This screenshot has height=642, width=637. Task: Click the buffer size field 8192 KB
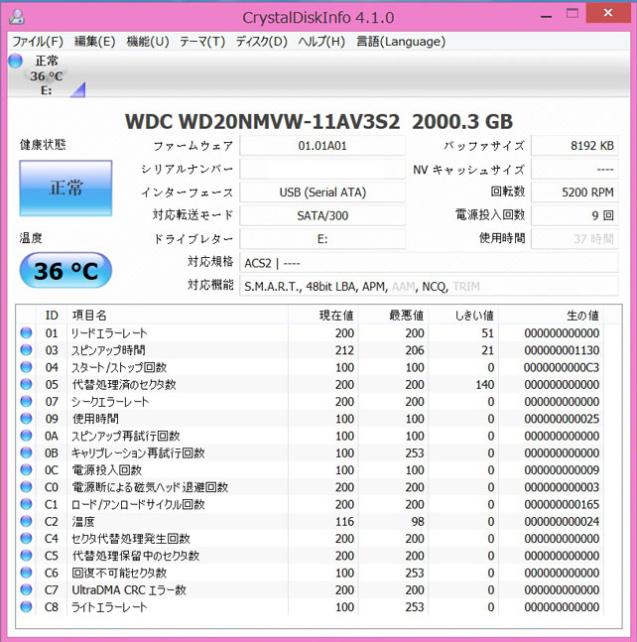pyautogui.click(x=575, y=146)
